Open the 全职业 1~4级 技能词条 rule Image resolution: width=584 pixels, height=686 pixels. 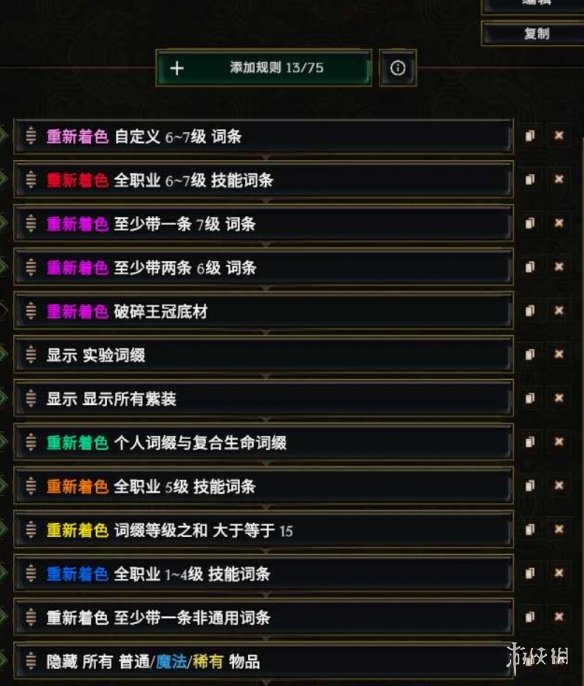(263, 574)
